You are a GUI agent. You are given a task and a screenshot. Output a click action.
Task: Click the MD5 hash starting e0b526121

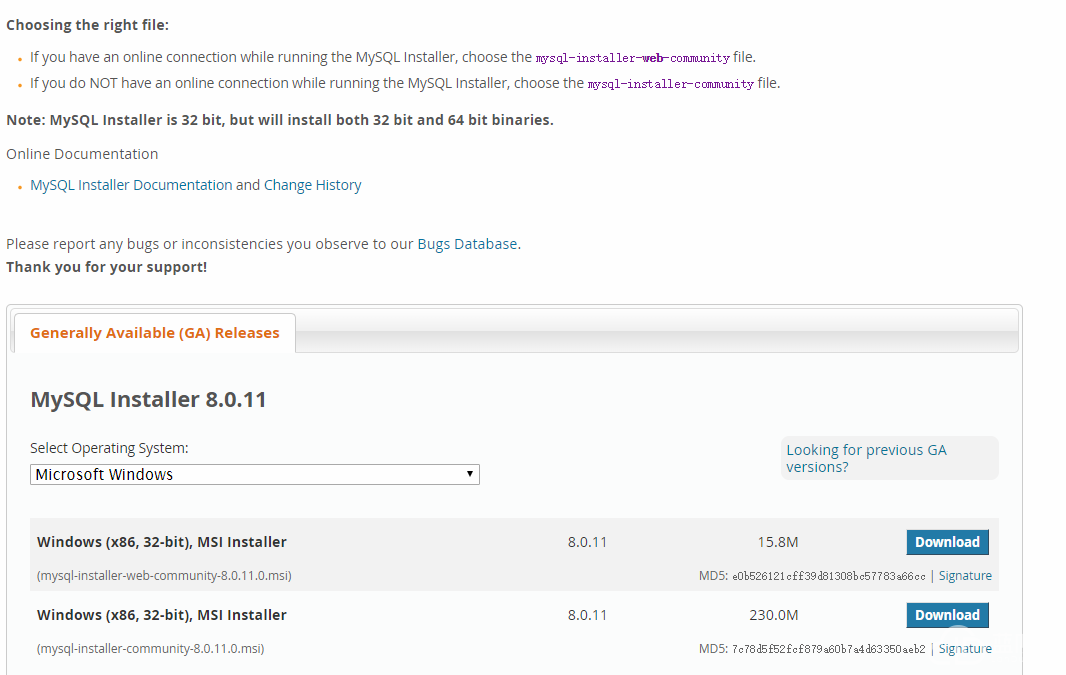pyautogui.click(x=829, y=576)
